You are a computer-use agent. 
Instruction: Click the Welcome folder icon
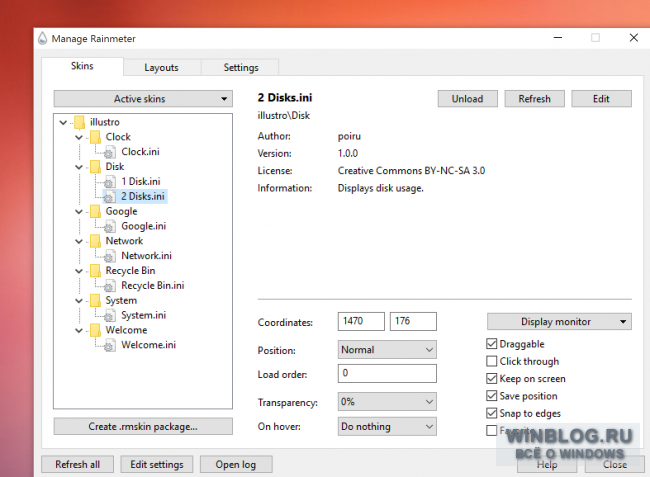point(95,330)
